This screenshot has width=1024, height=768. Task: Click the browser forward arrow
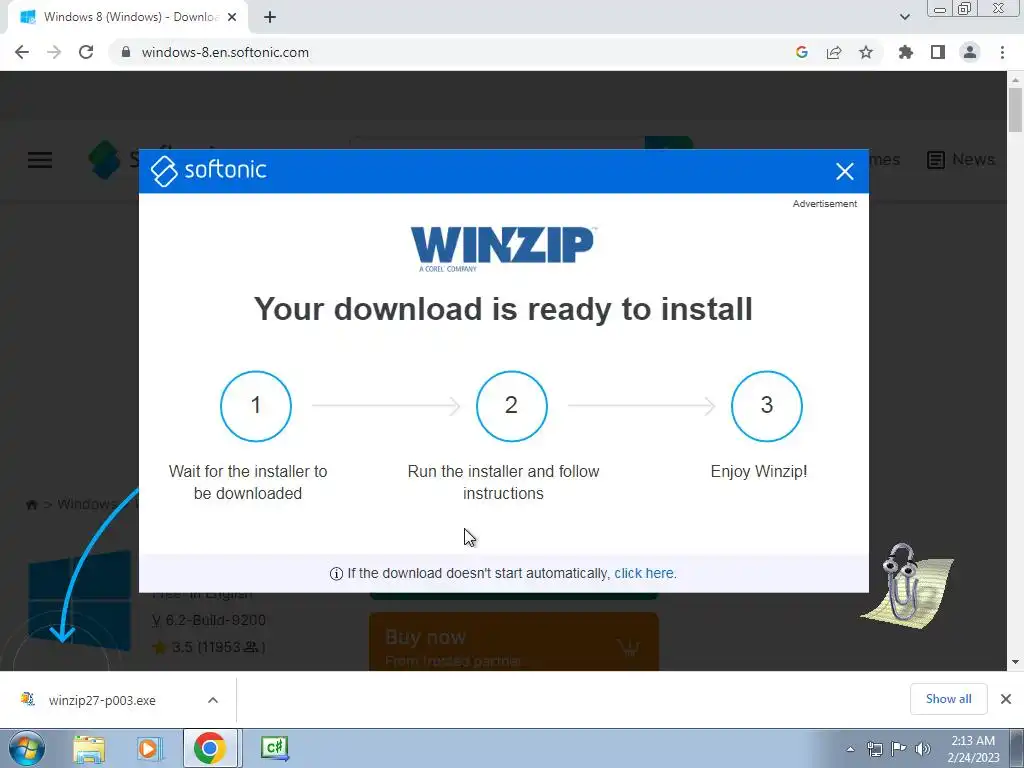54,52
